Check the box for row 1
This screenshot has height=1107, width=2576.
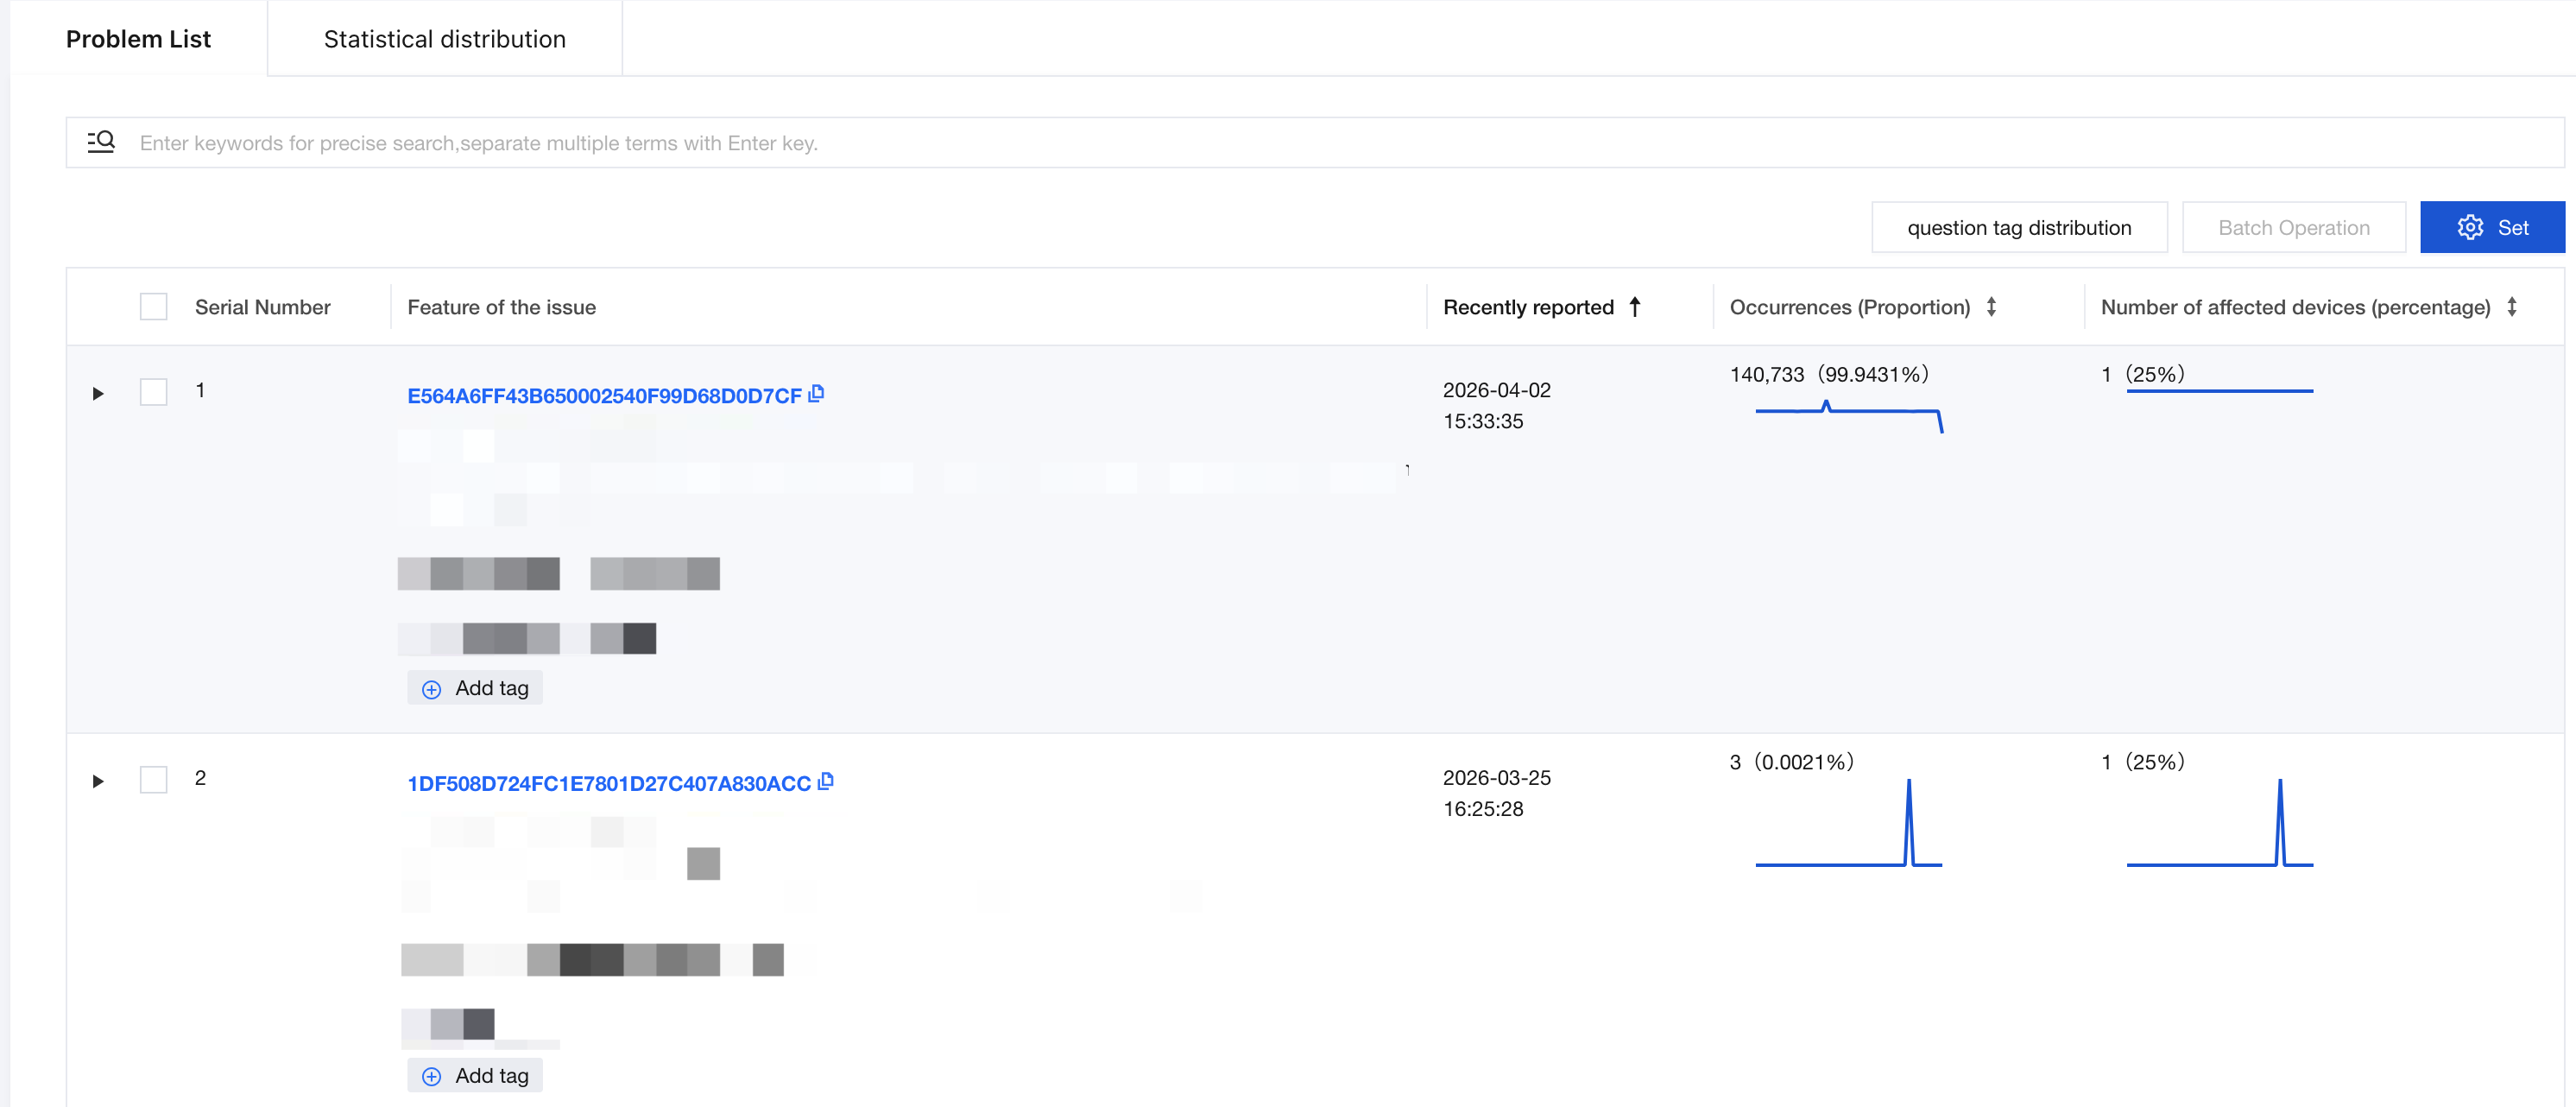click(x=153, y=391)
